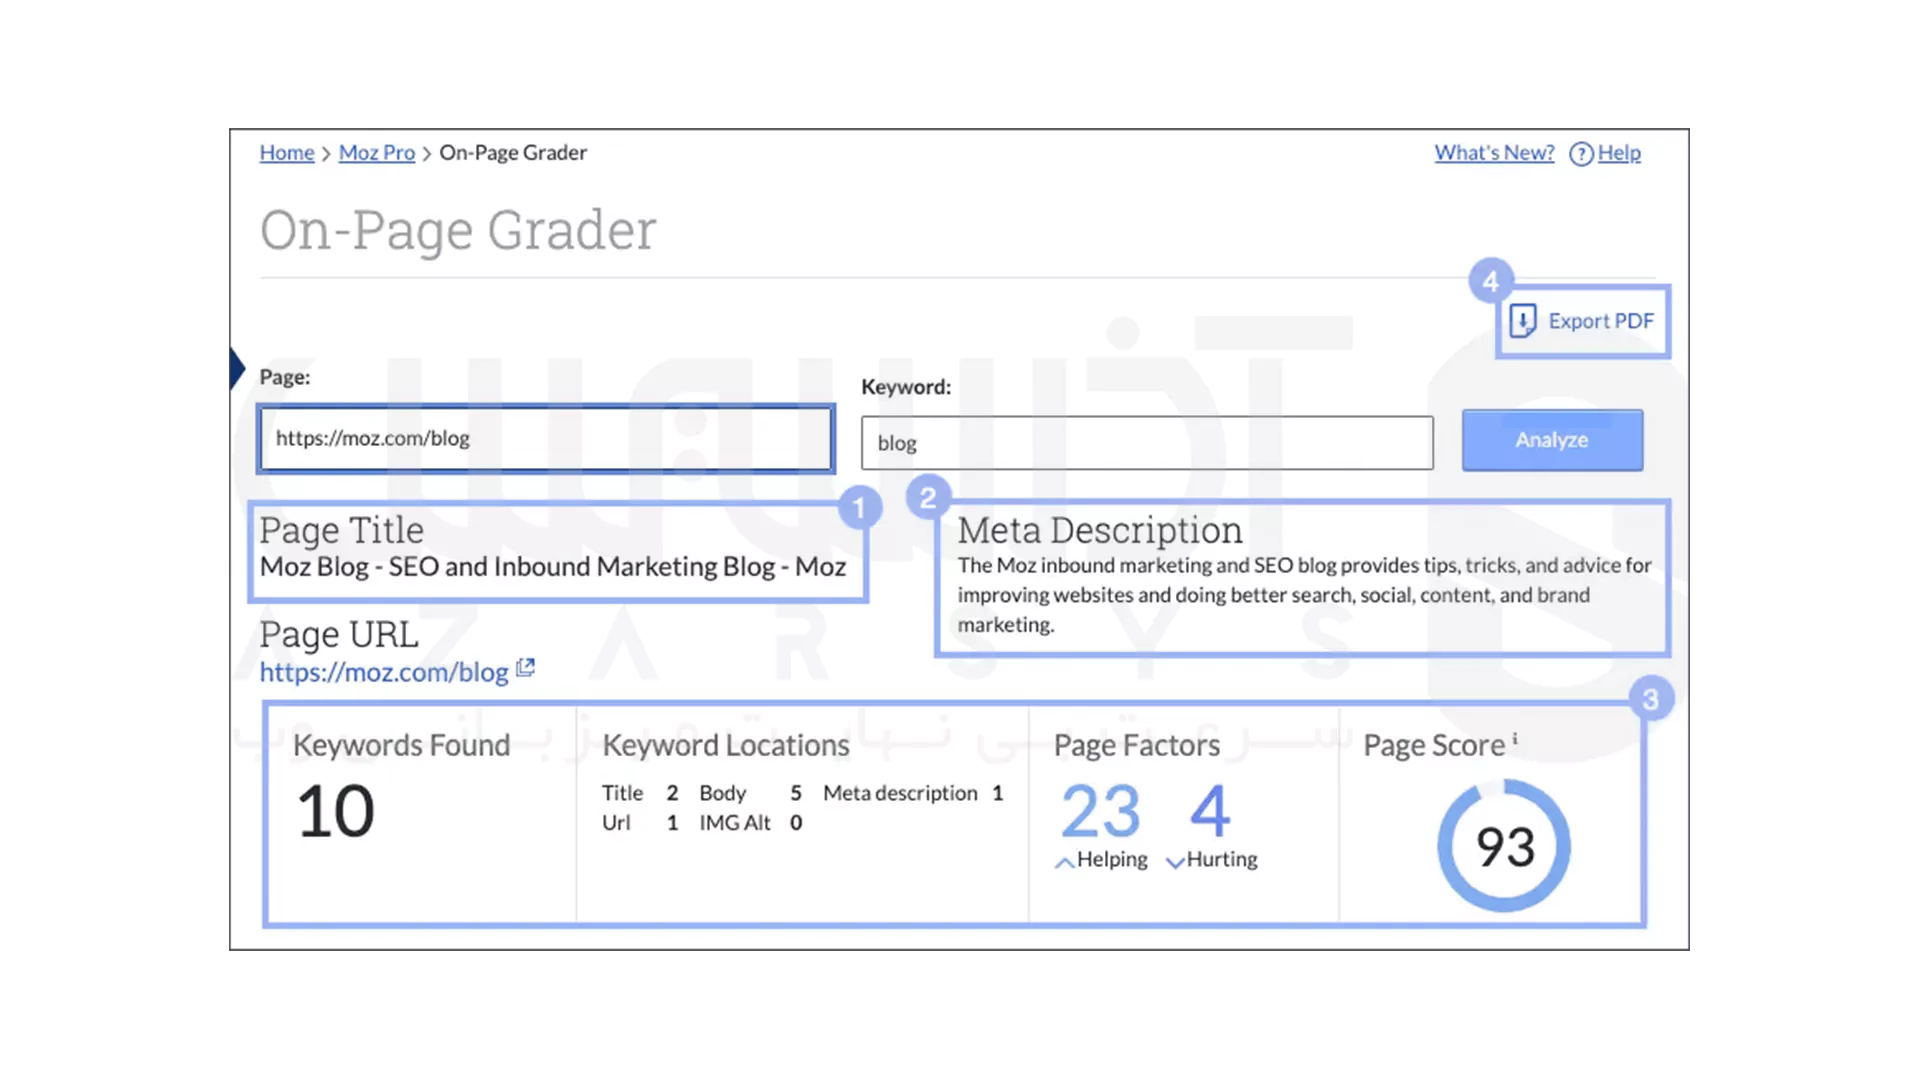Click the On-Page Grader breadcrumb text
1920x1080 pixels.
tap(513, 153)
